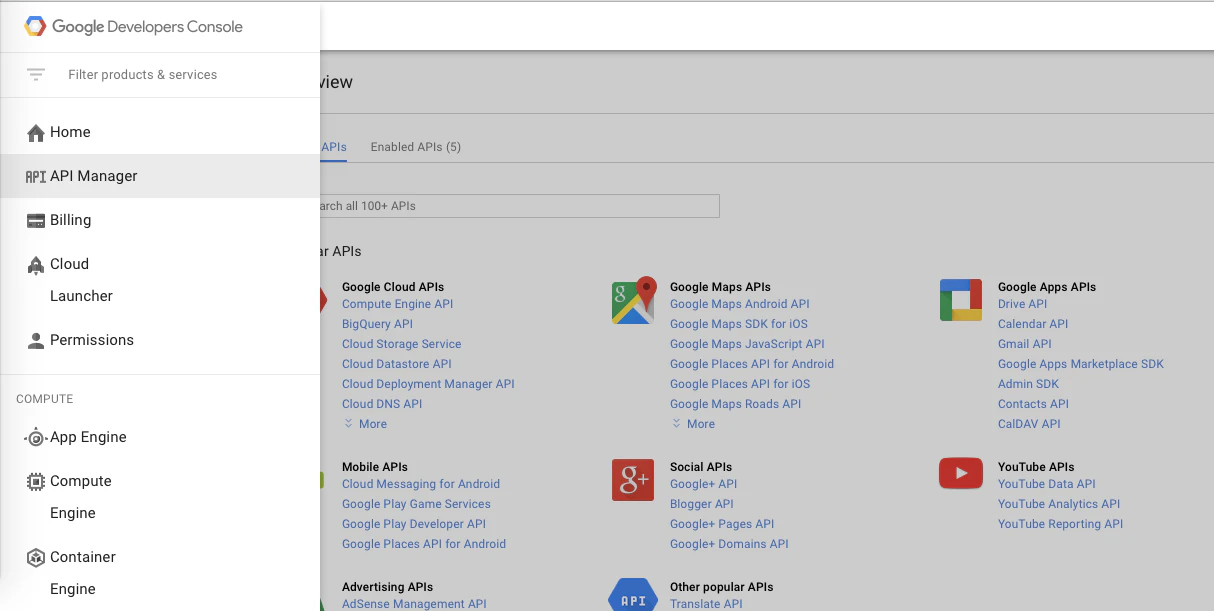Open the YouTube Analytics API link
This screenshot has width=1214, height=611.
coord(1058,504)
